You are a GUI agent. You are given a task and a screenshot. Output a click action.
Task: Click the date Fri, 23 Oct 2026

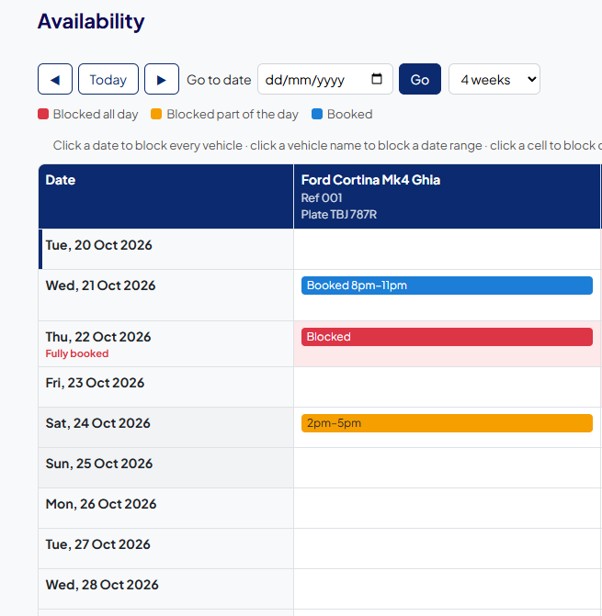point(95,383)
